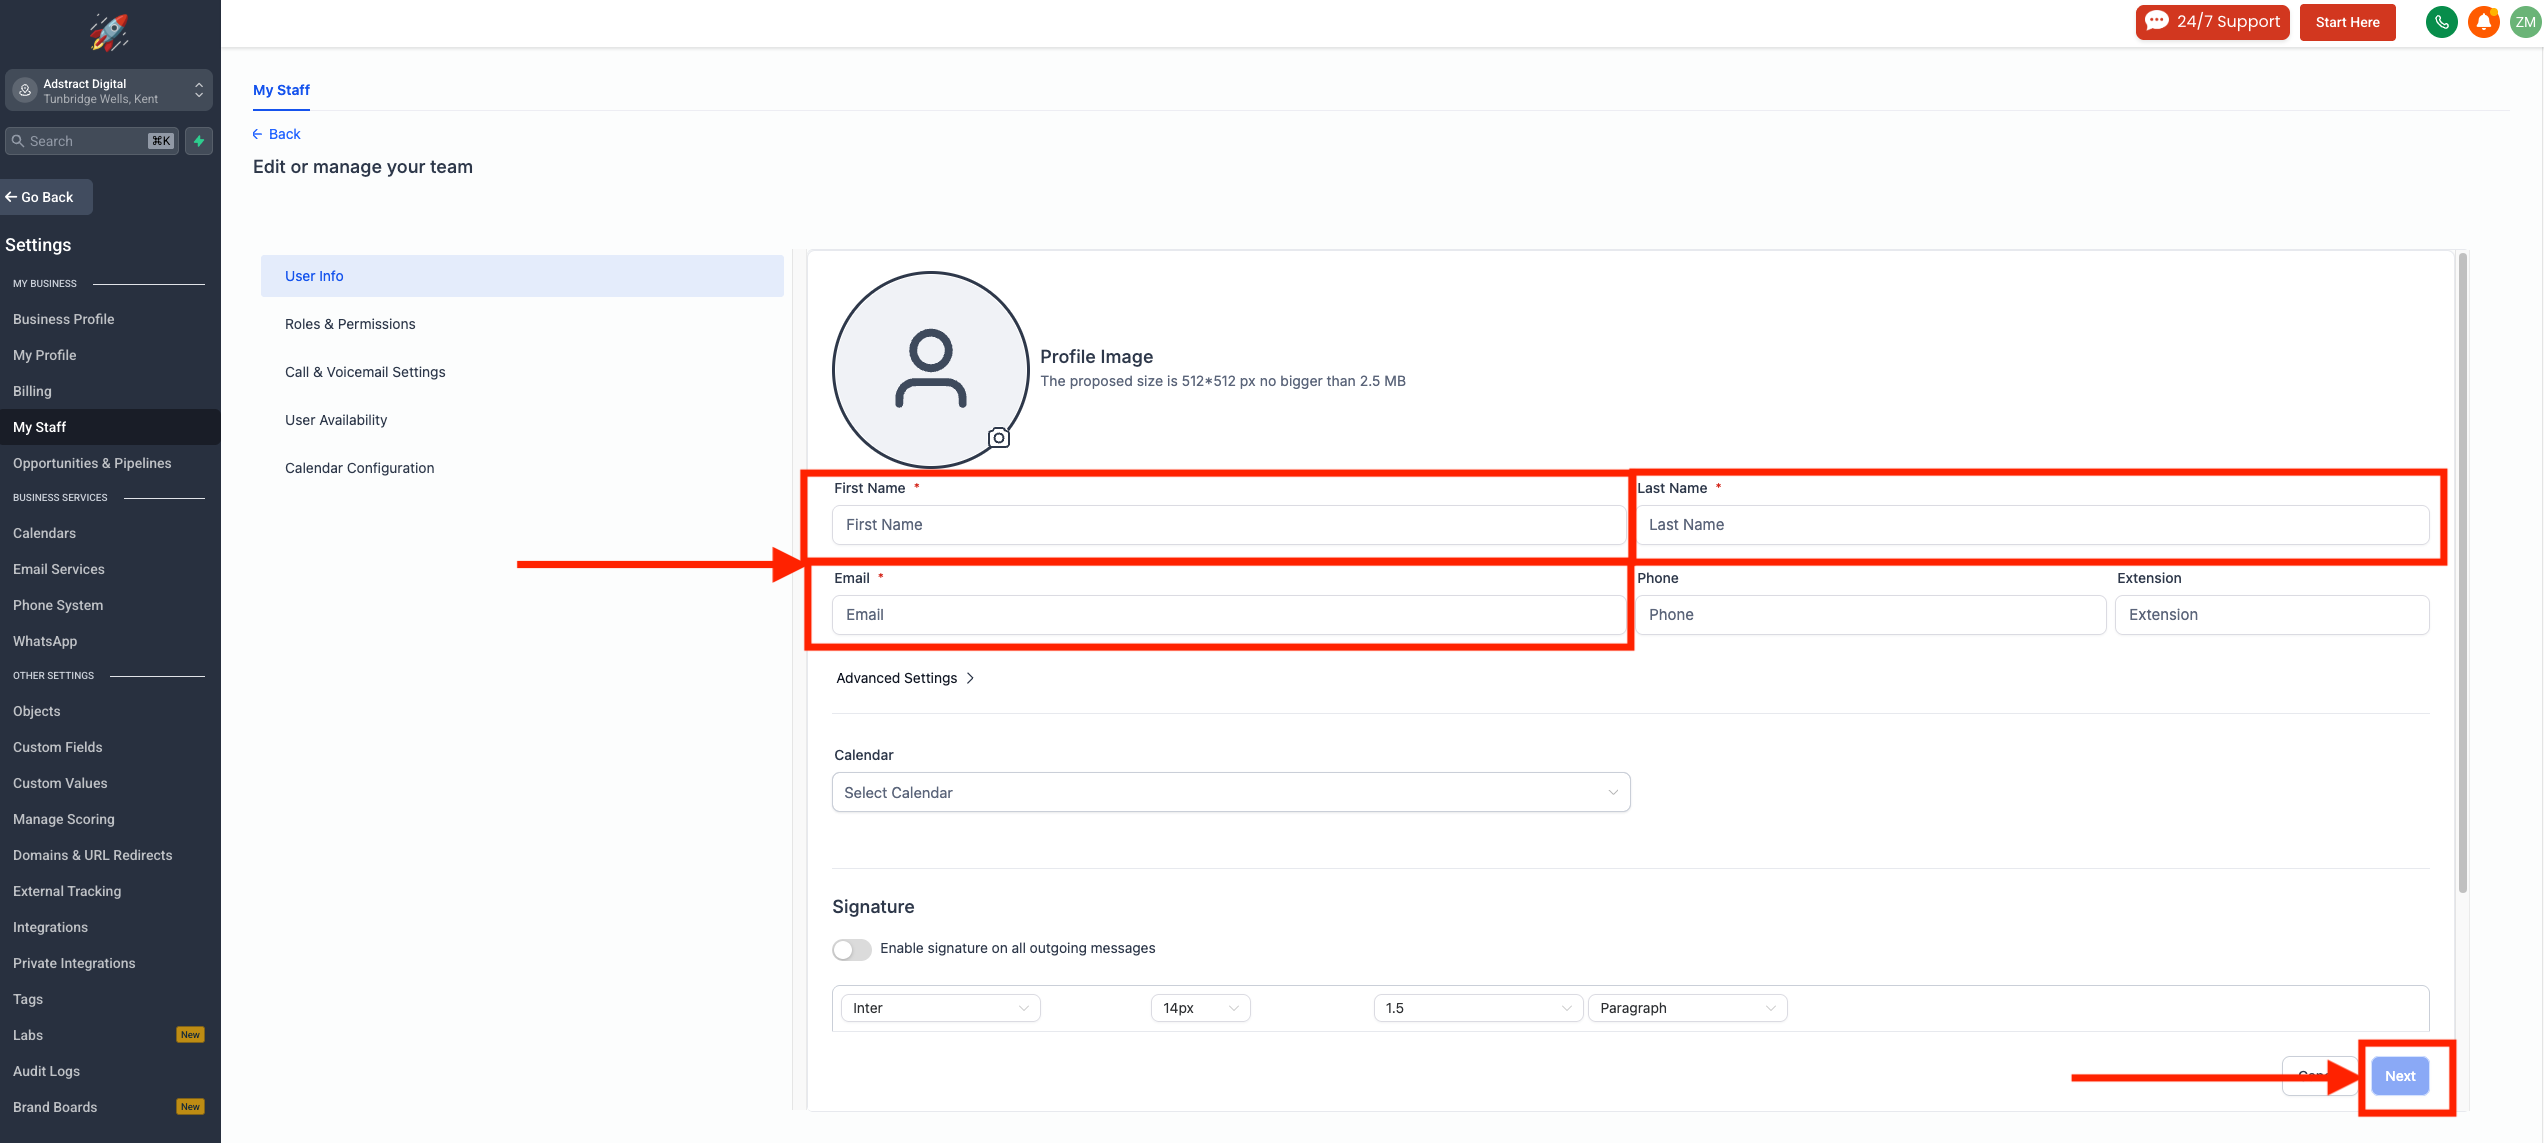Click the camera icon on profile image
Viewport: 2544px width, 1143px height.
pyautogui.click(x=998, y=438)
